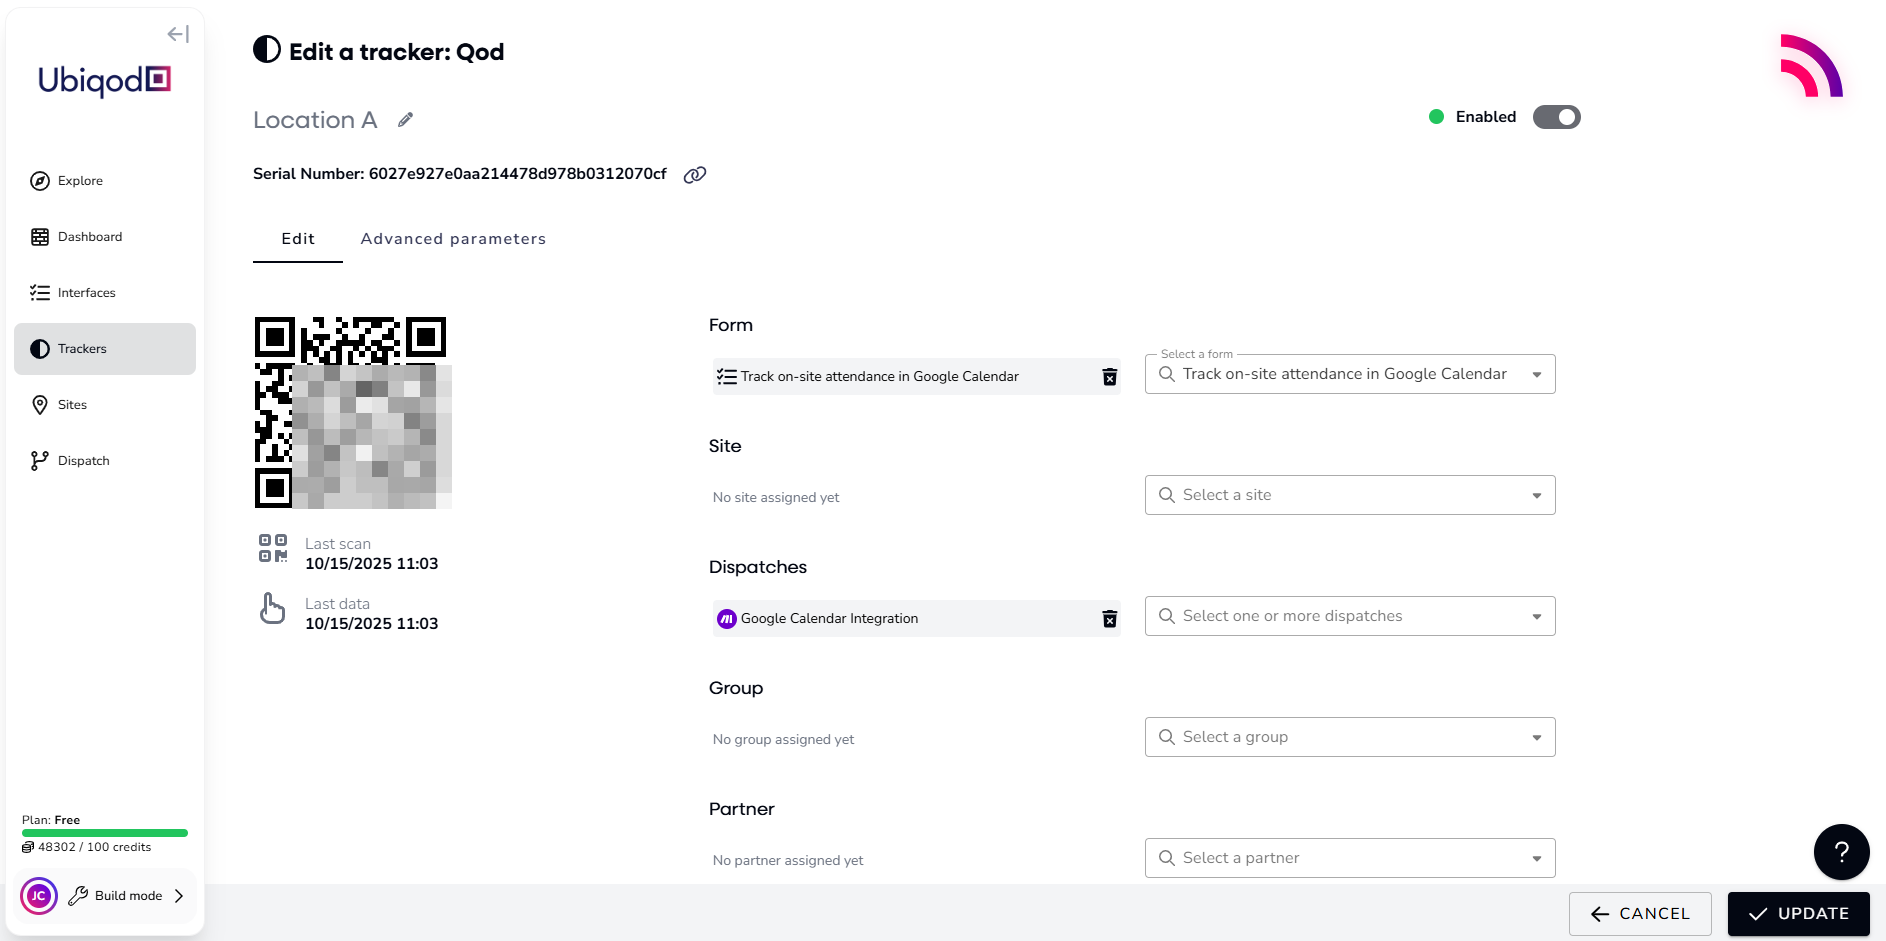Expand the Select a group dropdown
1886x941 pixels.
tap(1536, 738)
